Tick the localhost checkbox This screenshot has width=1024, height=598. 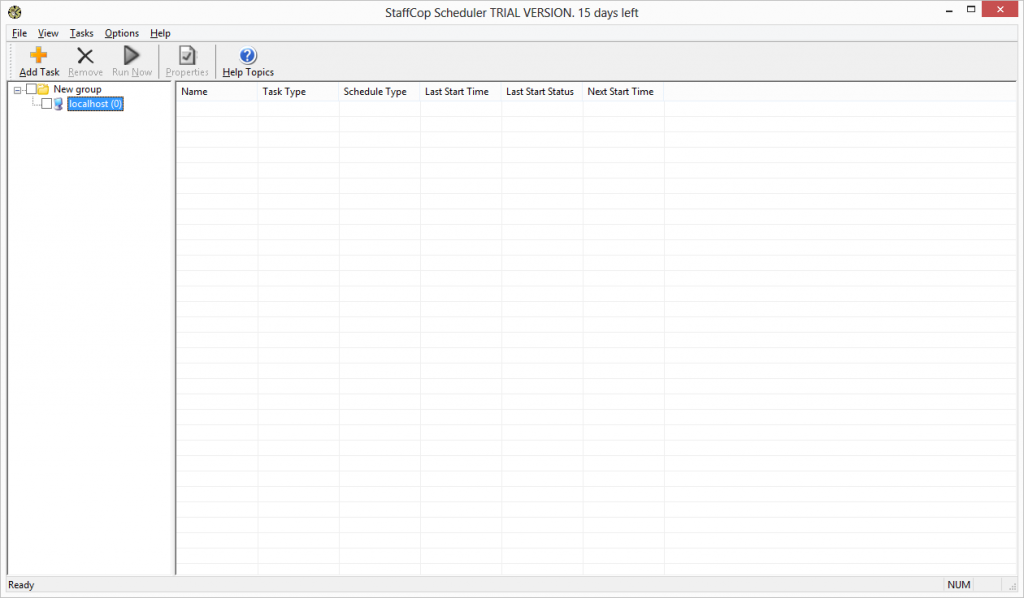click(x=46, y=104)
